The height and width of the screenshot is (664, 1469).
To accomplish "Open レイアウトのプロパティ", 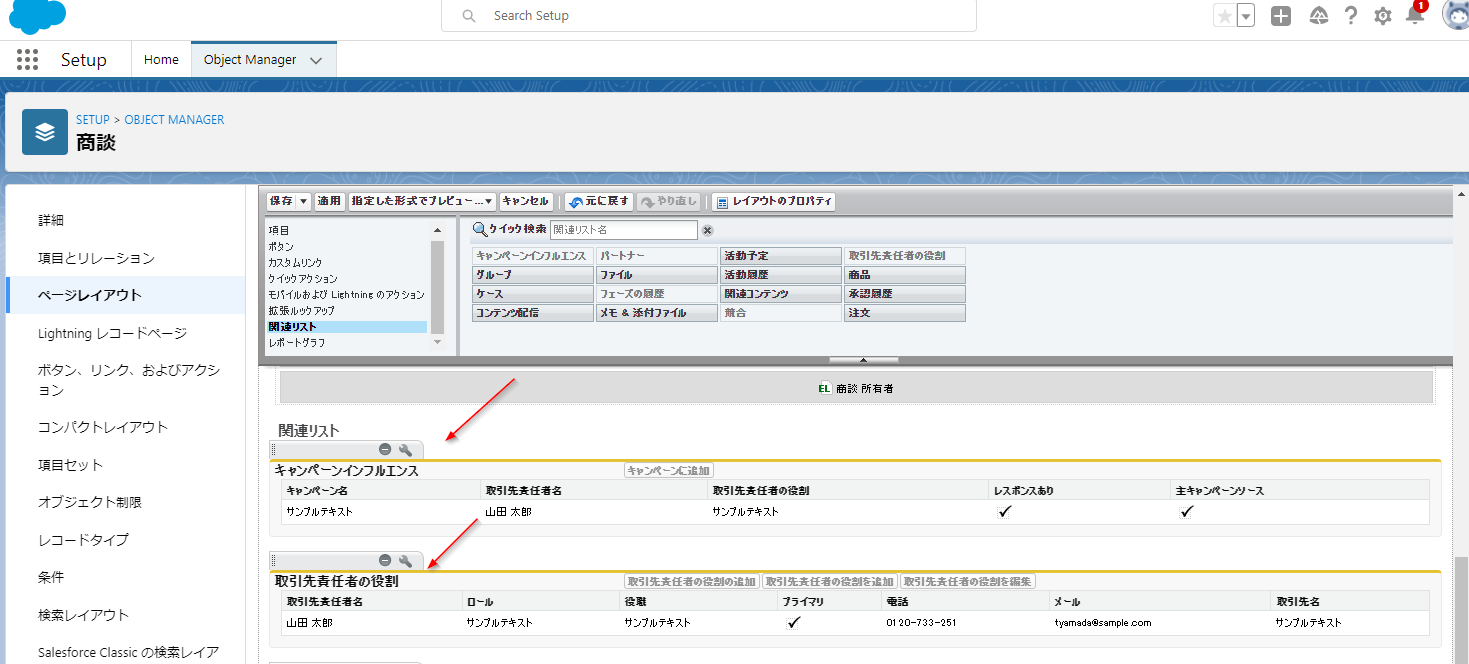I will coord(773,201).
